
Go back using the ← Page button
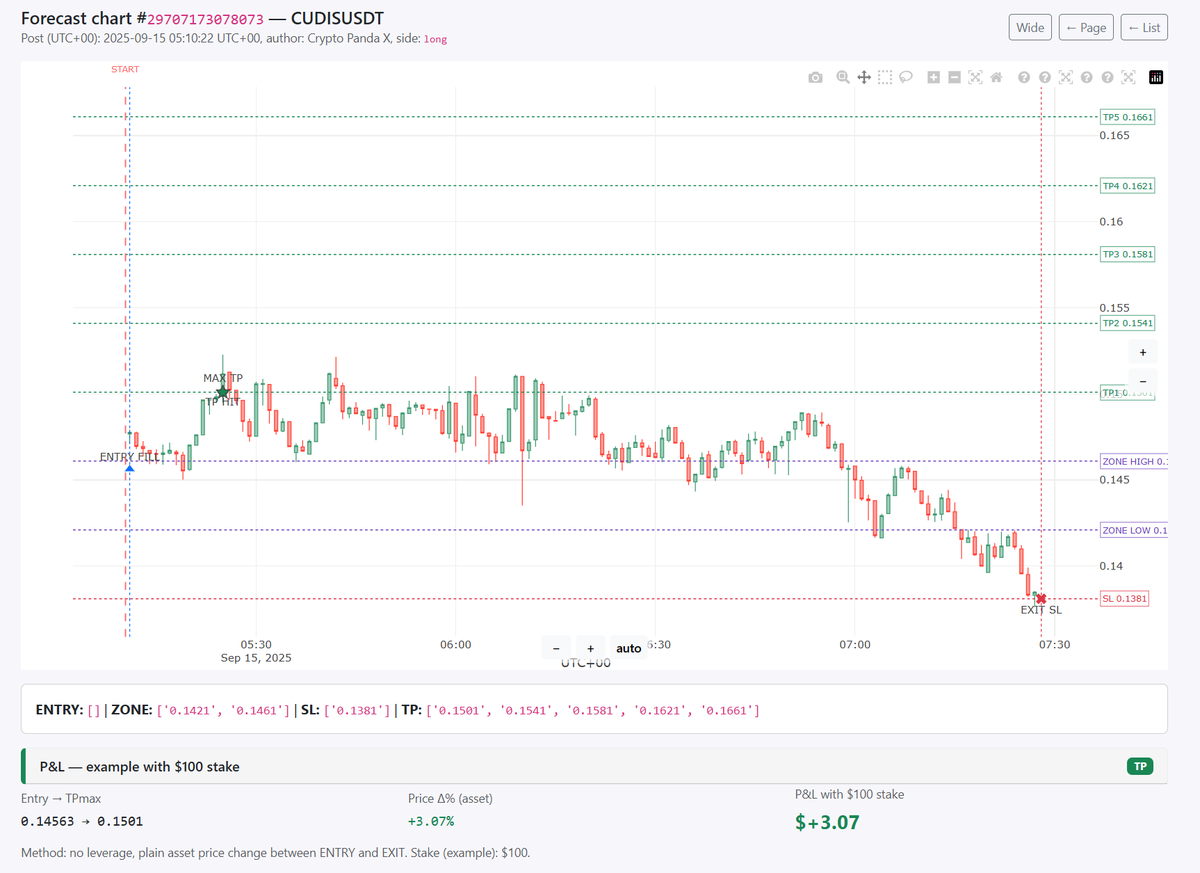pyautogui.click(x=1086, y=27)
